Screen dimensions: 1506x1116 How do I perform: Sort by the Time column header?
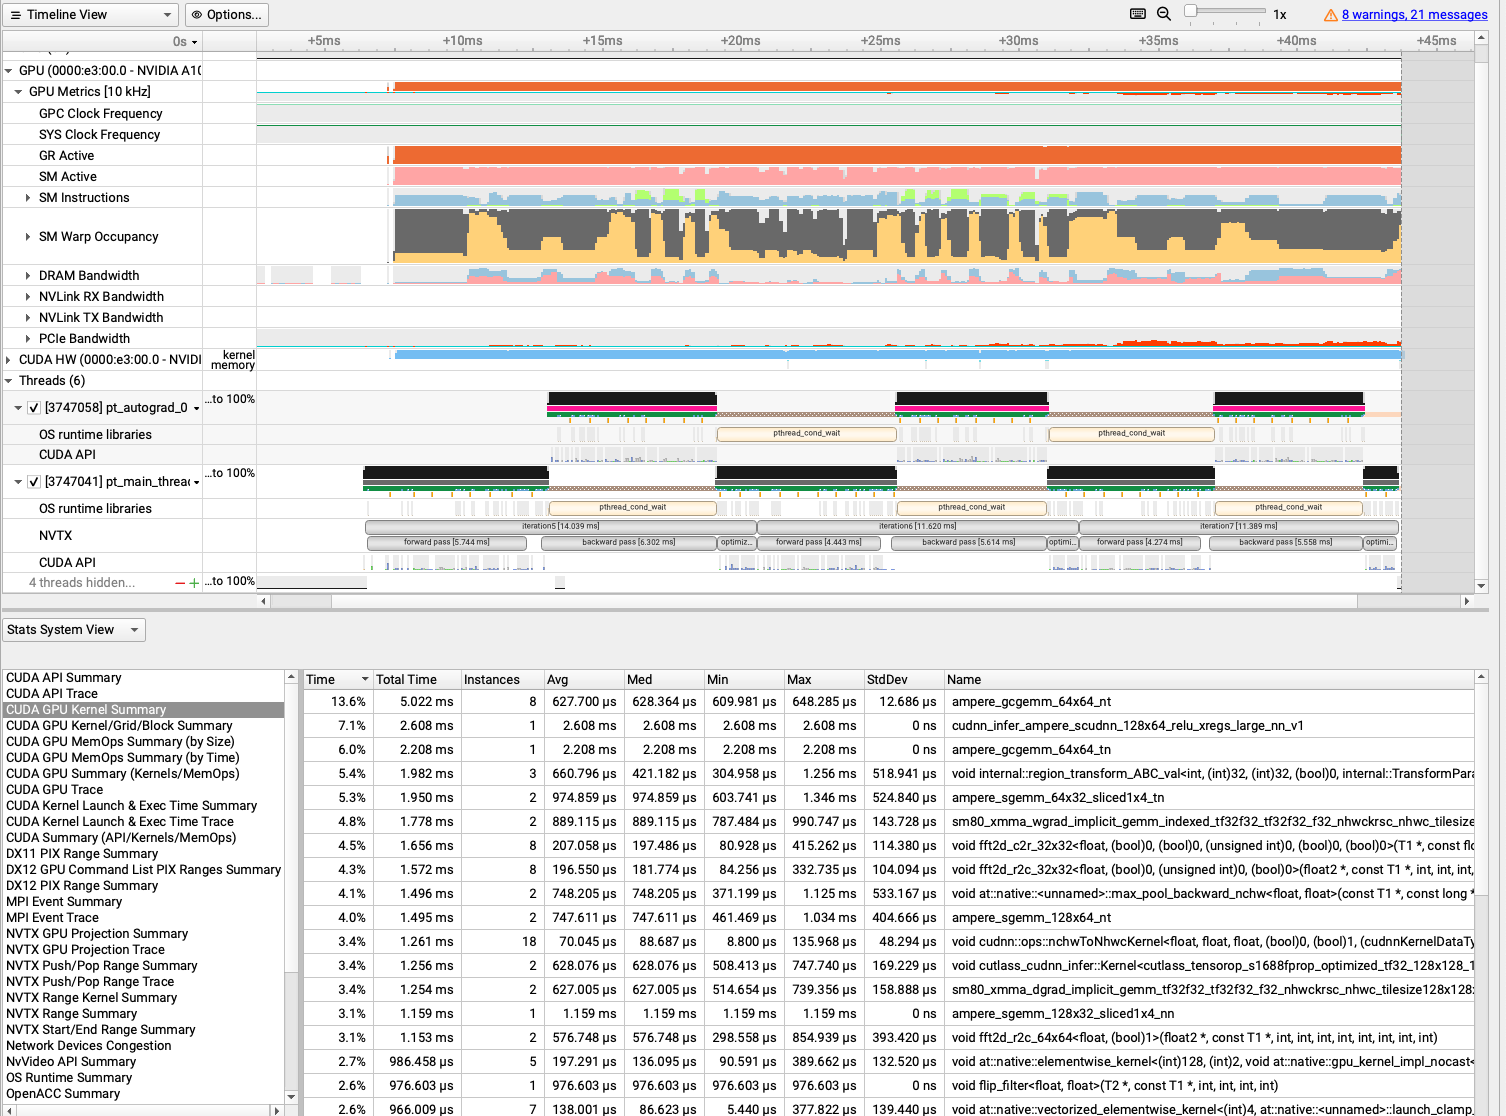click(x=338, y=680)
